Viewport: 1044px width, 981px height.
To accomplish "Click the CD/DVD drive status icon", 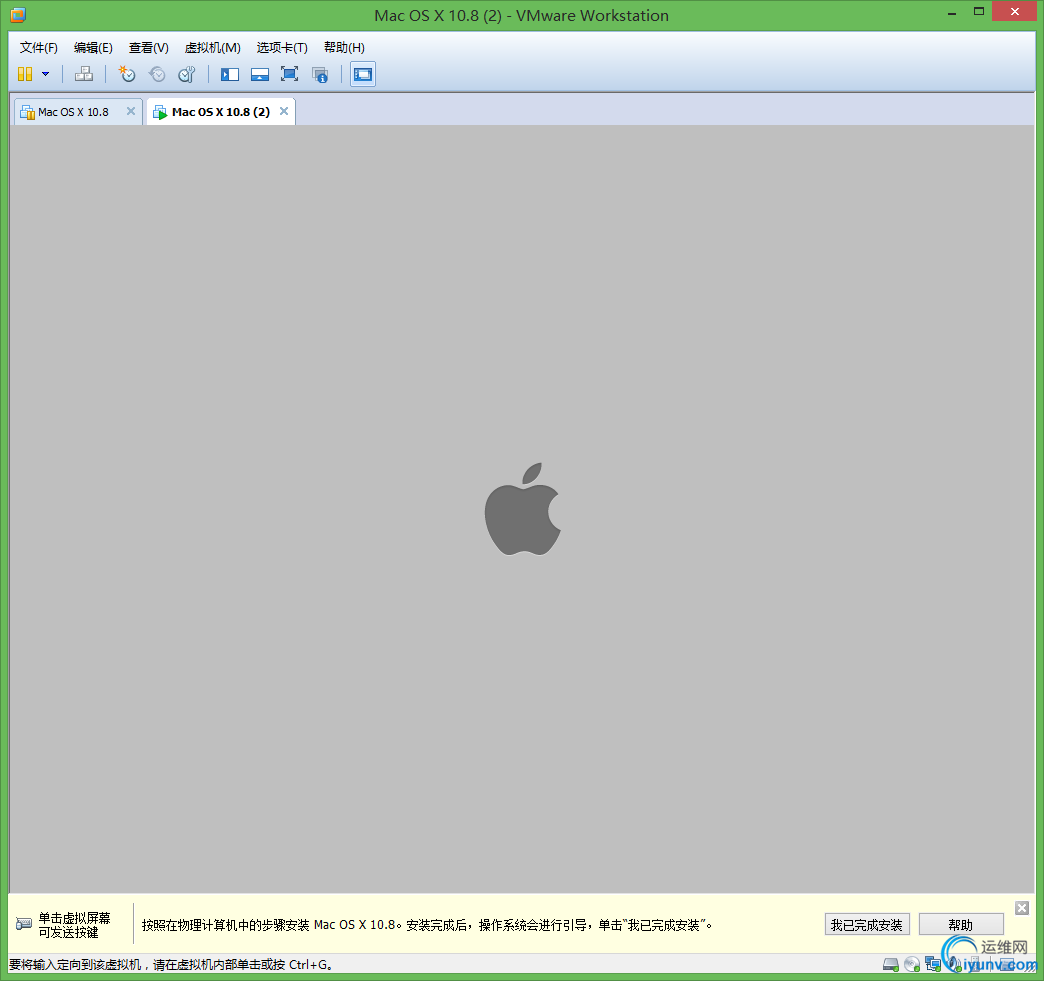I will point(912,964).
